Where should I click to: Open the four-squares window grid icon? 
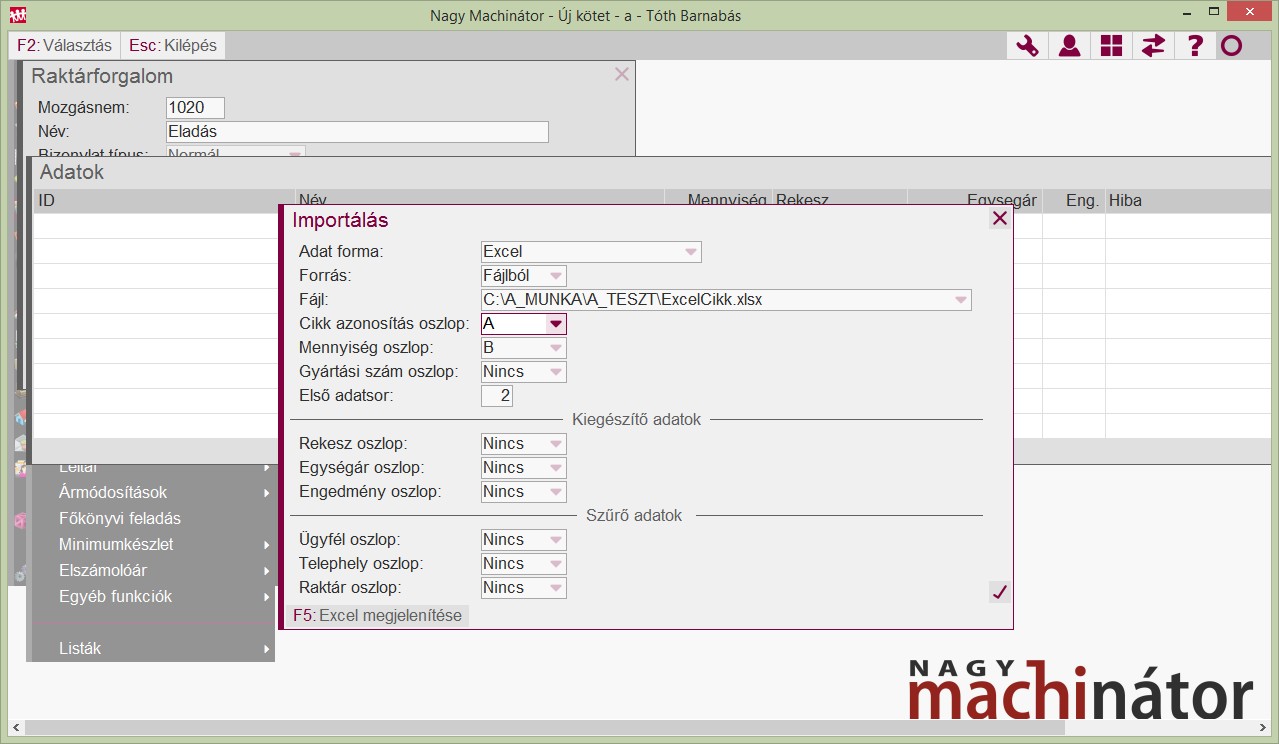[x=1111, y=46]
